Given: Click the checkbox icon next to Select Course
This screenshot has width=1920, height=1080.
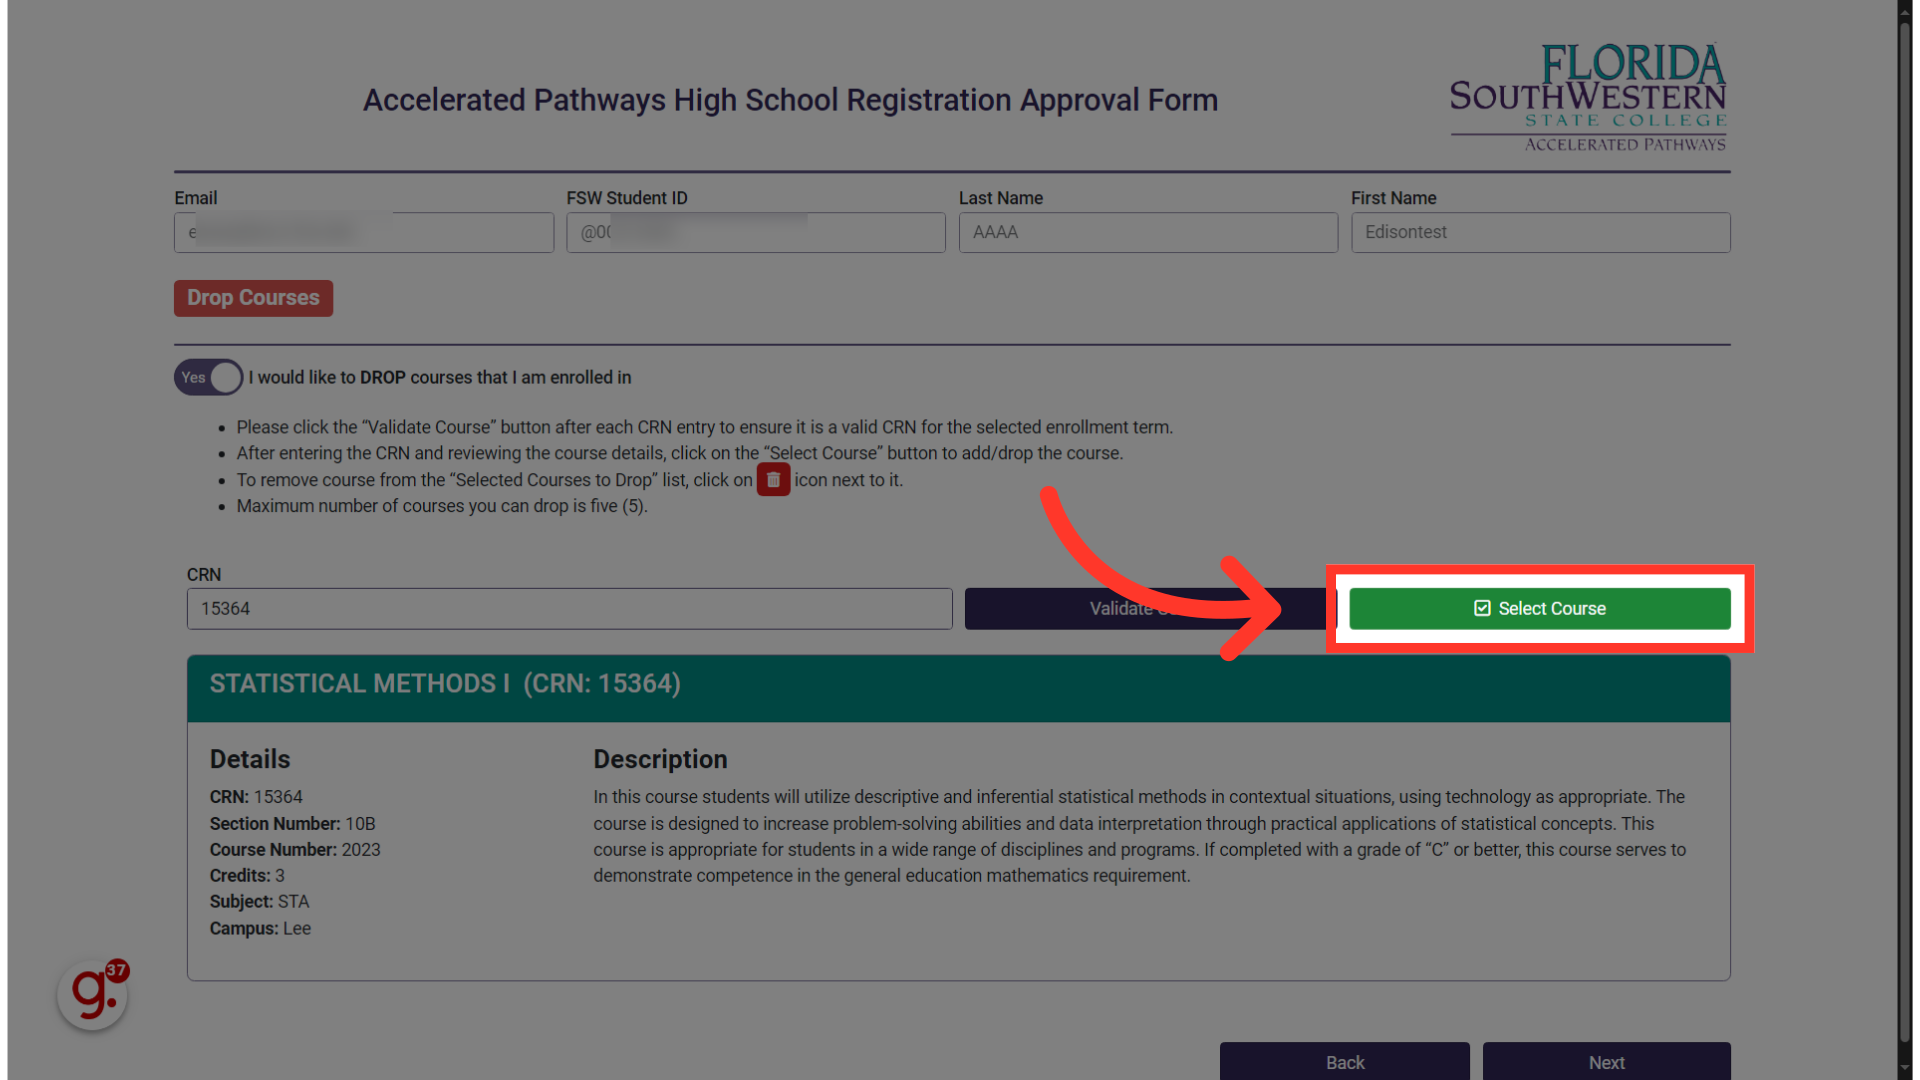Looking at the screenshot, I should pos(1481,608).
